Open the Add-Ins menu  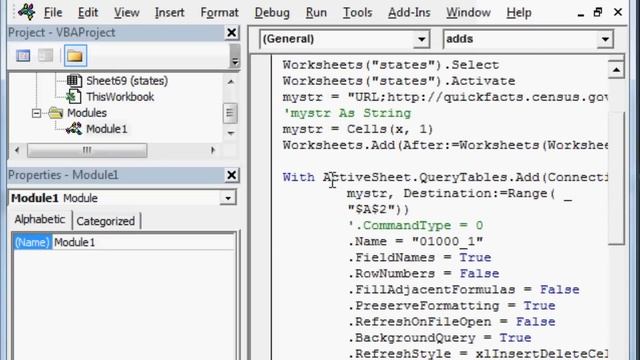coord(409,12)
